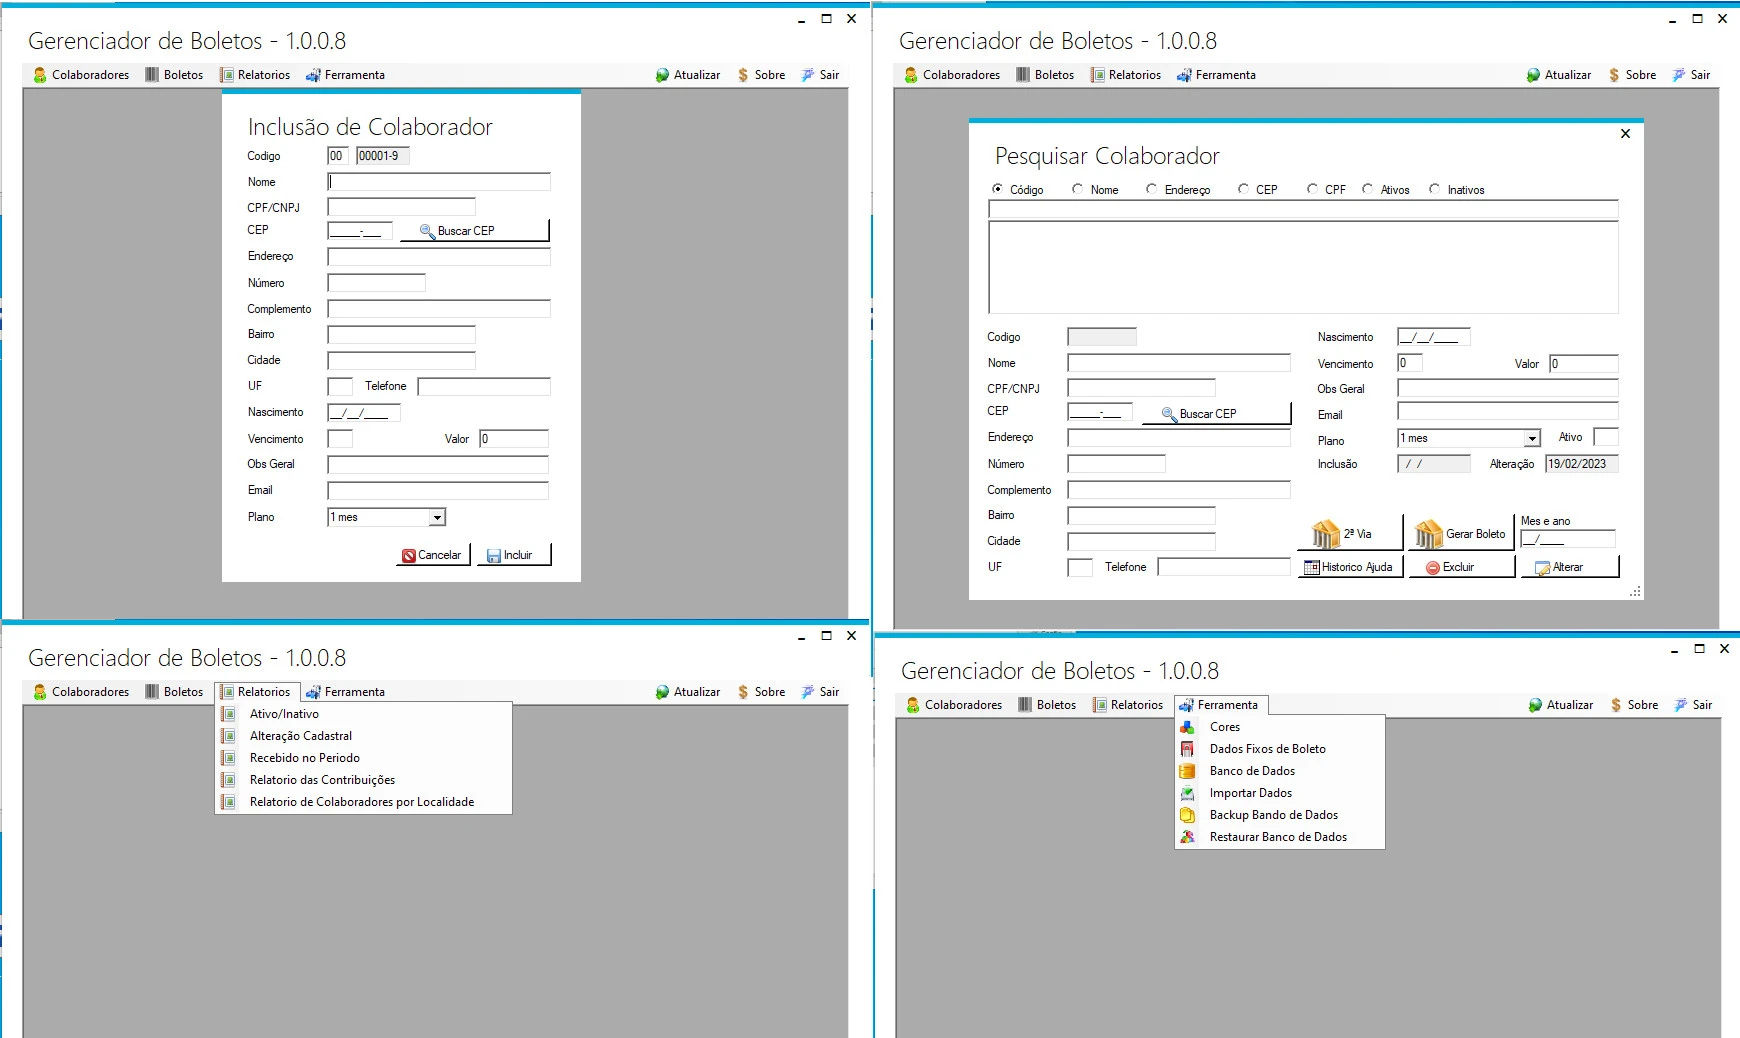This screenshot has width=1740, height=1038.
Task: Click the Mes e ano field
Action: [x=1566, y=539]
